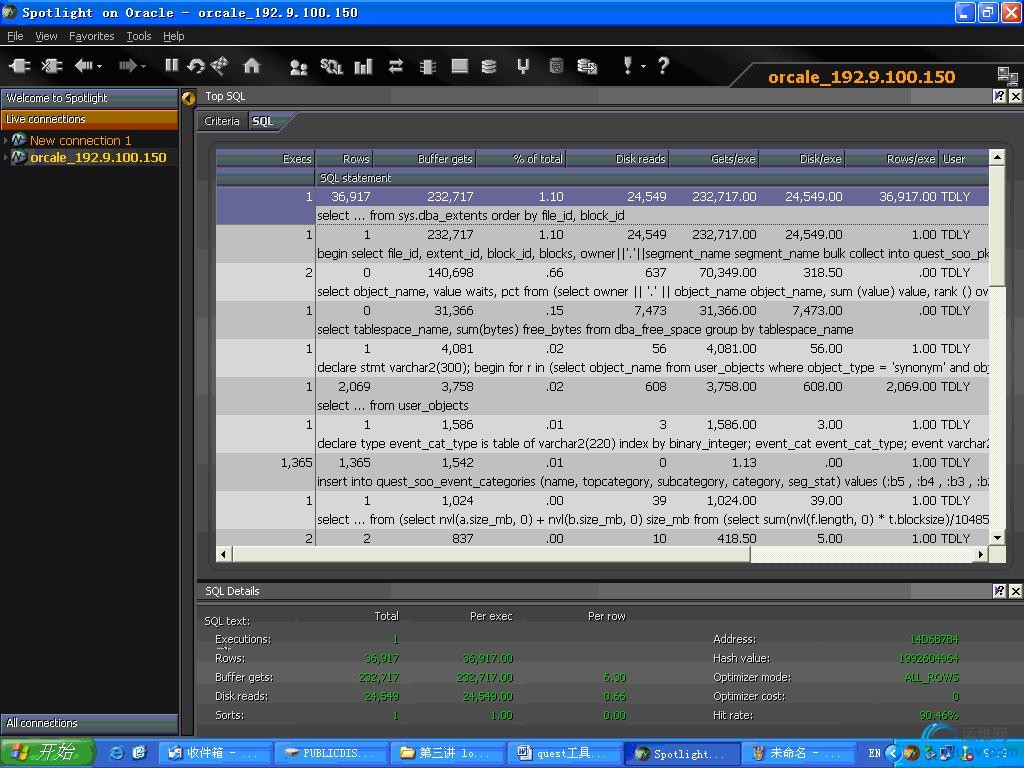Click the checkered flag calibrate icon

(x=220, y=65)
